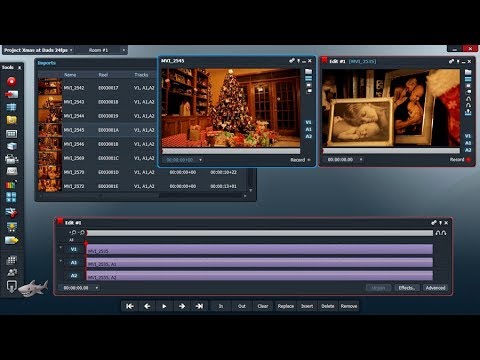
Task: Click the Play transport button
Action: (164, 306)
